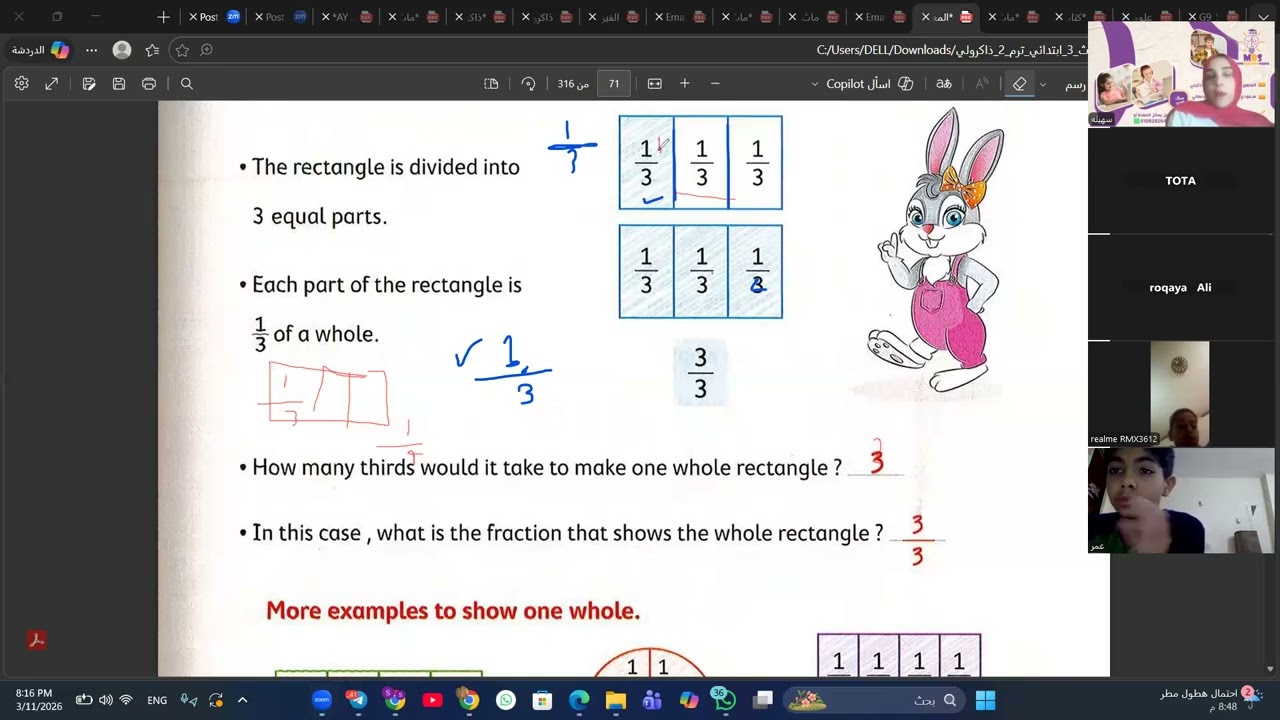1280x720 pixels.
Task: Fit page to width
Action: 655,84
